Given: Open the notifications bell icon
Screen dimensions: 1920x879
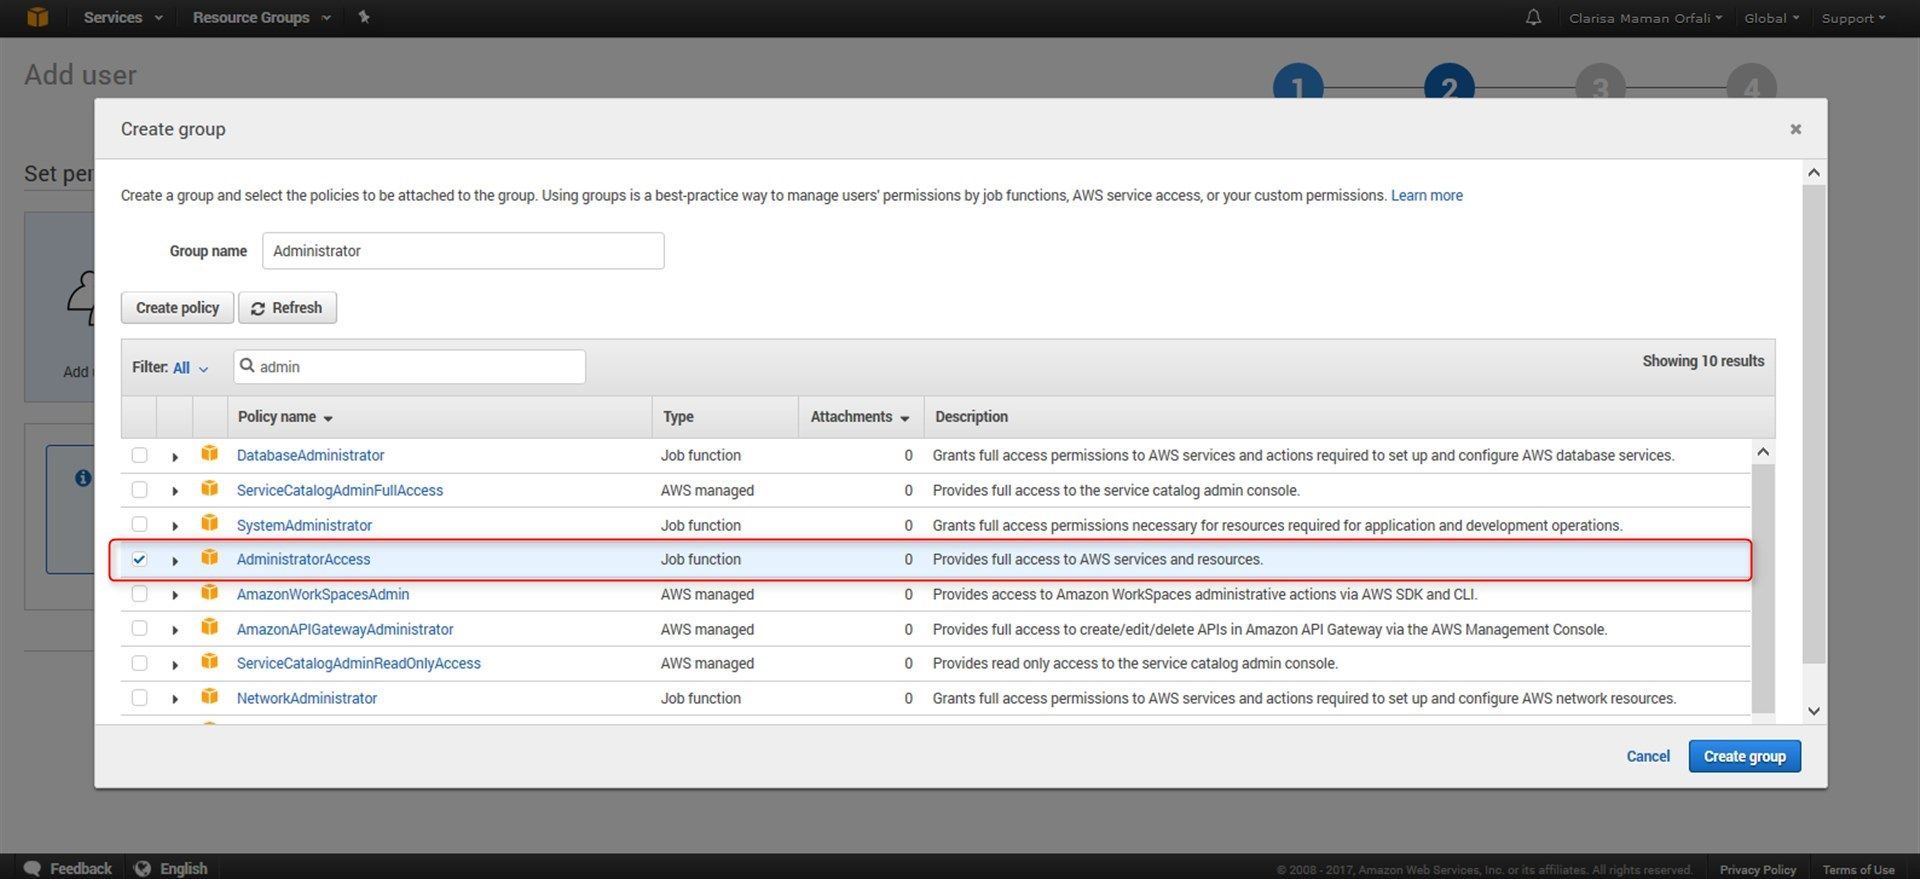Looking at the screenshot, I should [x=1533, y=17].
